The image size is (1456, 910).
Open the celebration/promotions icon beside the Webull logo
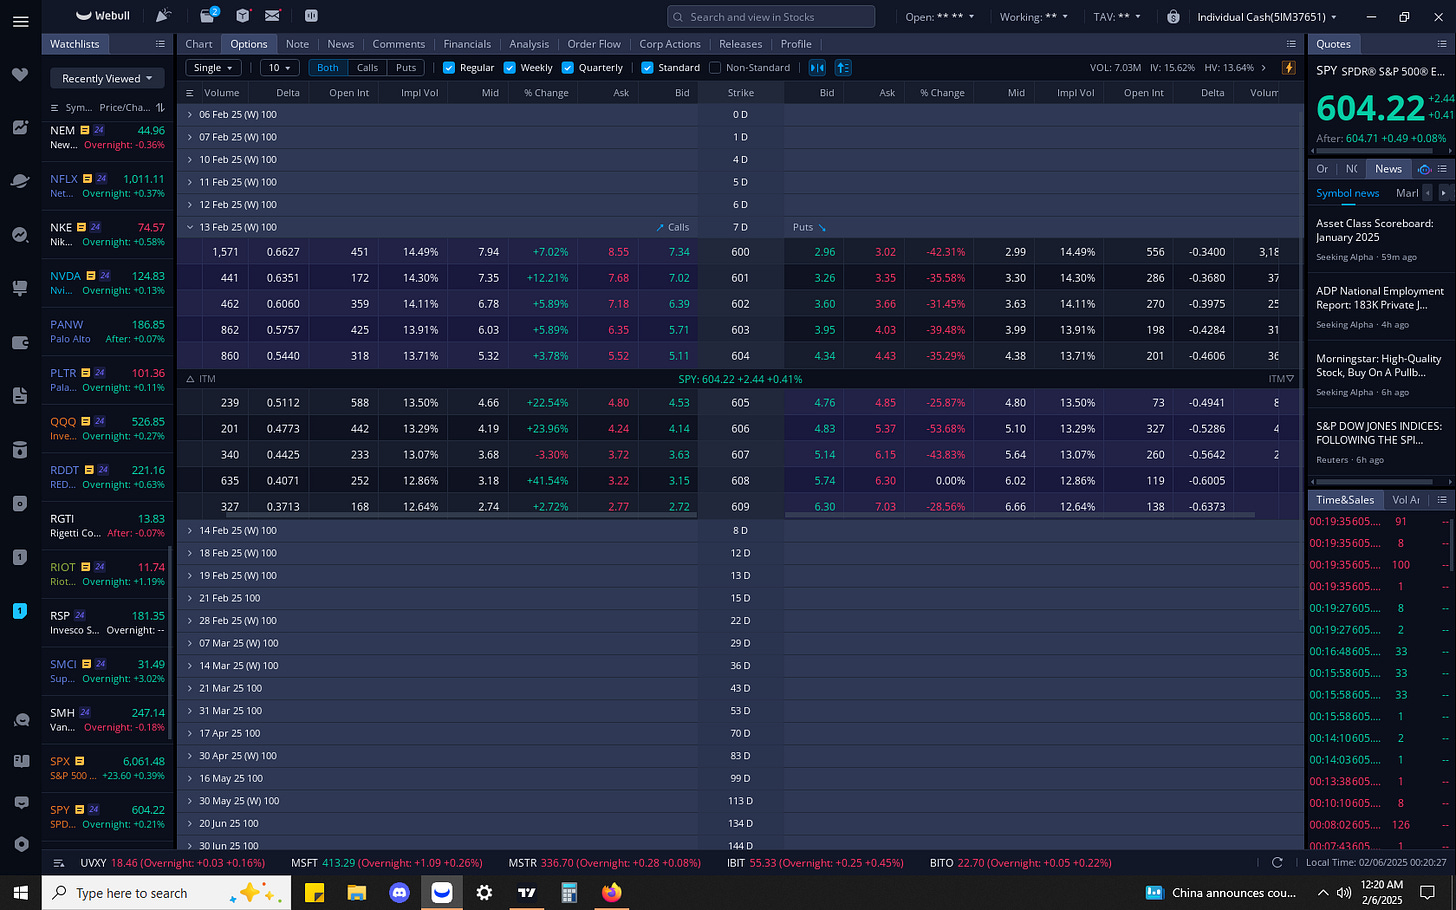pos(163,16)
